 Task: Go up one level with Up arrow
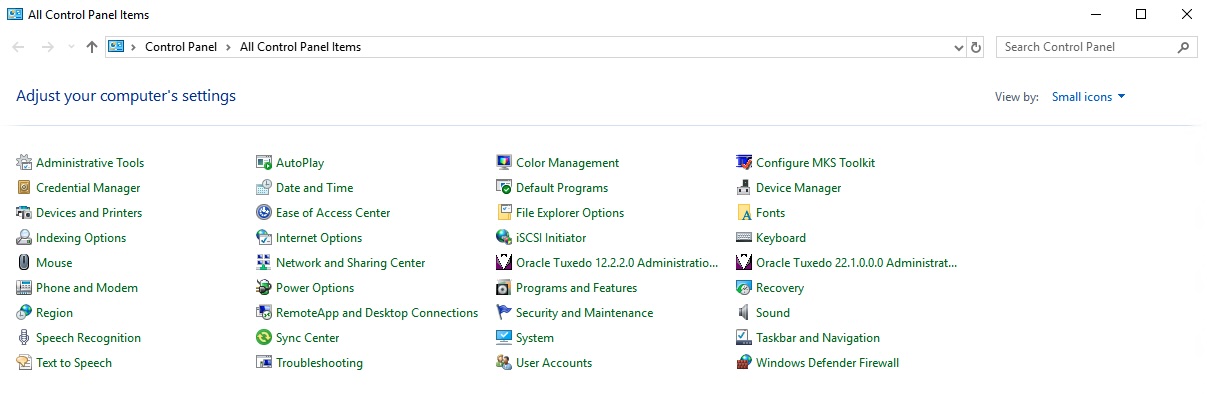pyautogui.click(x=92, y=47)
